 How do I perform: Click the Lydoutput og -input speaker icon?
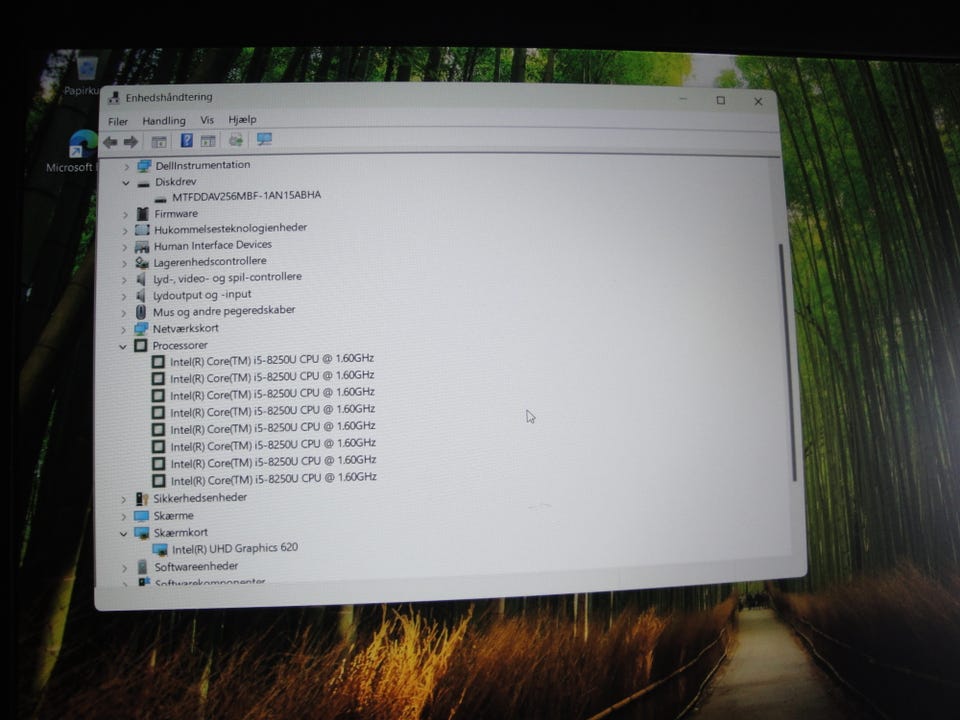(141, 296)
